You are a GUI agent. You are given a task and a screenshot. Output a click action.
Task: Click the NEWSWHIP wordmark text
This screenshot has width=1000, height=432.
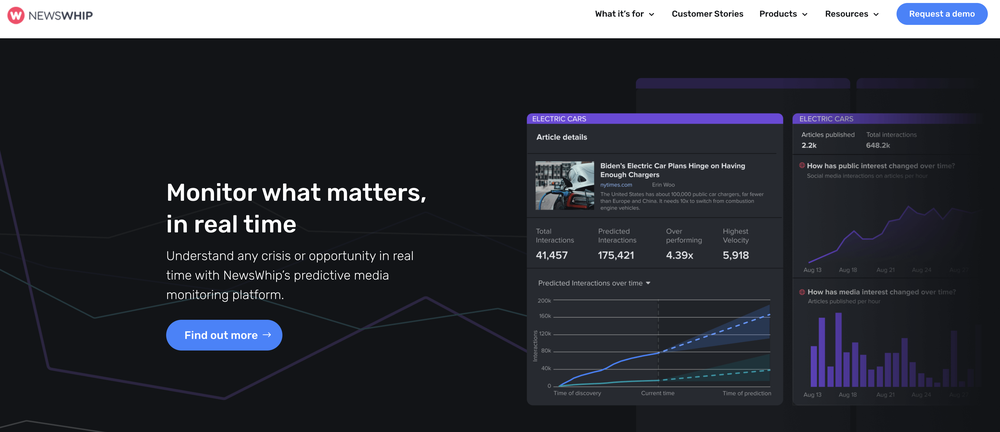(61, 15)
